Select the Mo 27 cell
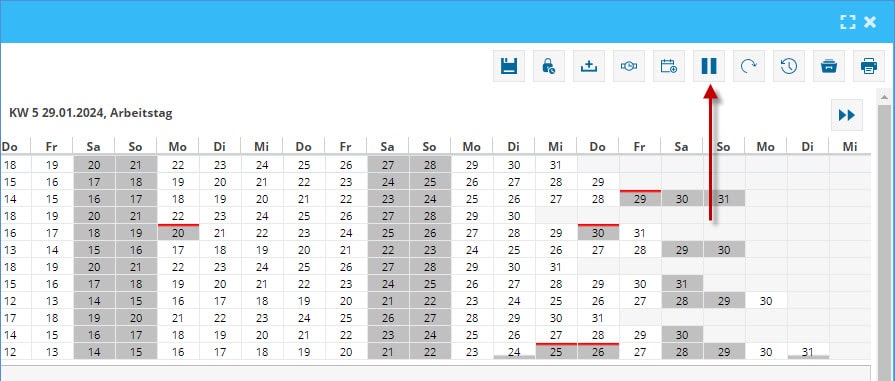895x381 pixels. click(471, 233)
